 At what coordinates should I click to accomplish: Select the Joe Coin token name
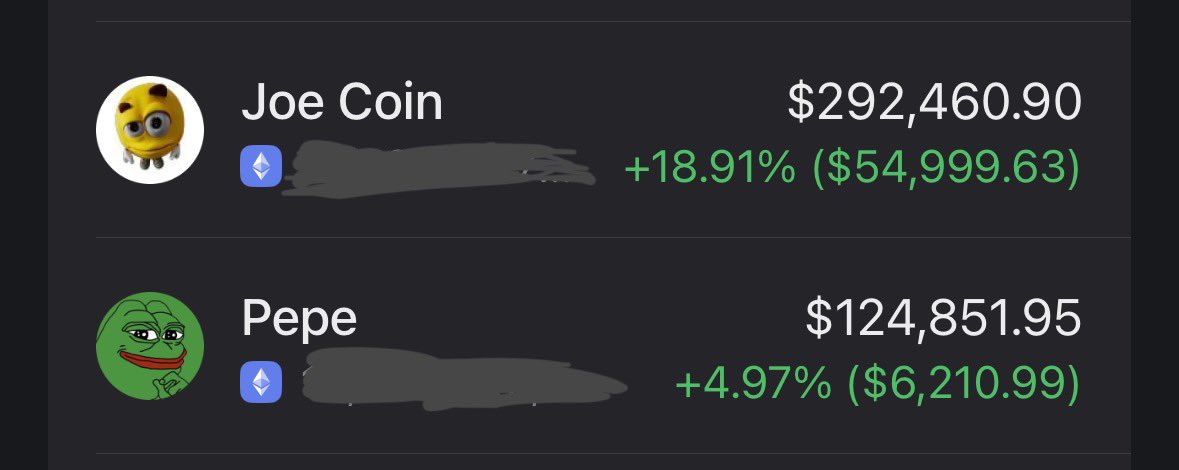342,102
